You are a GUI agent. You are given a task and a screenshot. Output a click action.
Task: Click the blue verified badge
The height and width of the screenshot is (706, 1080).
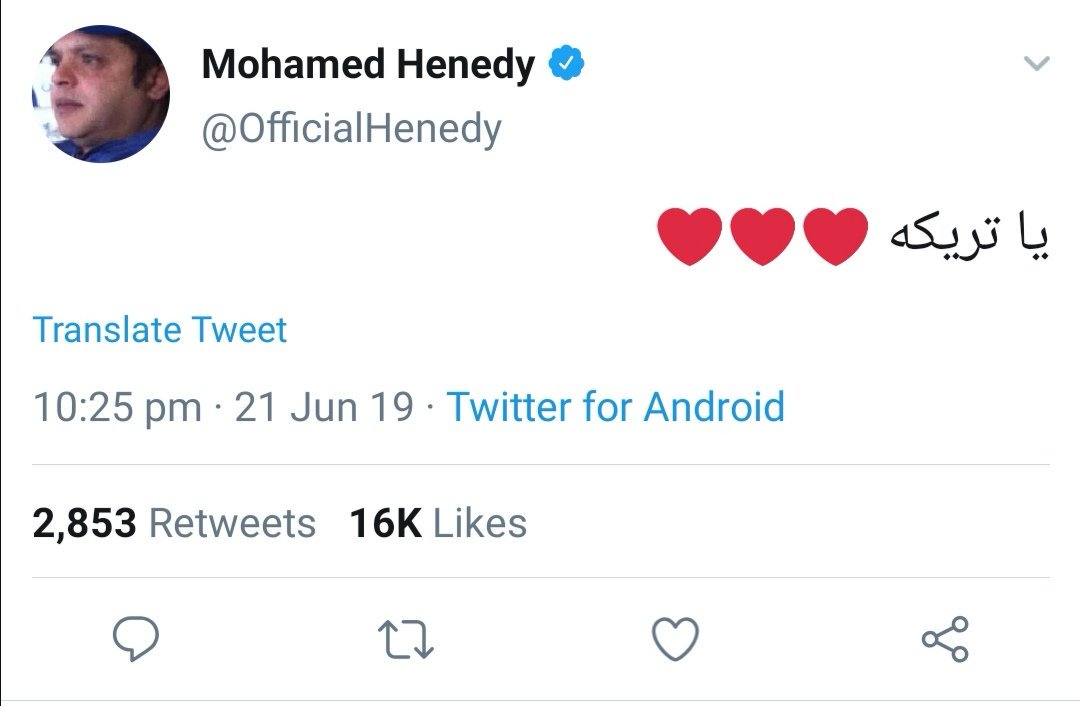point(569,66)
